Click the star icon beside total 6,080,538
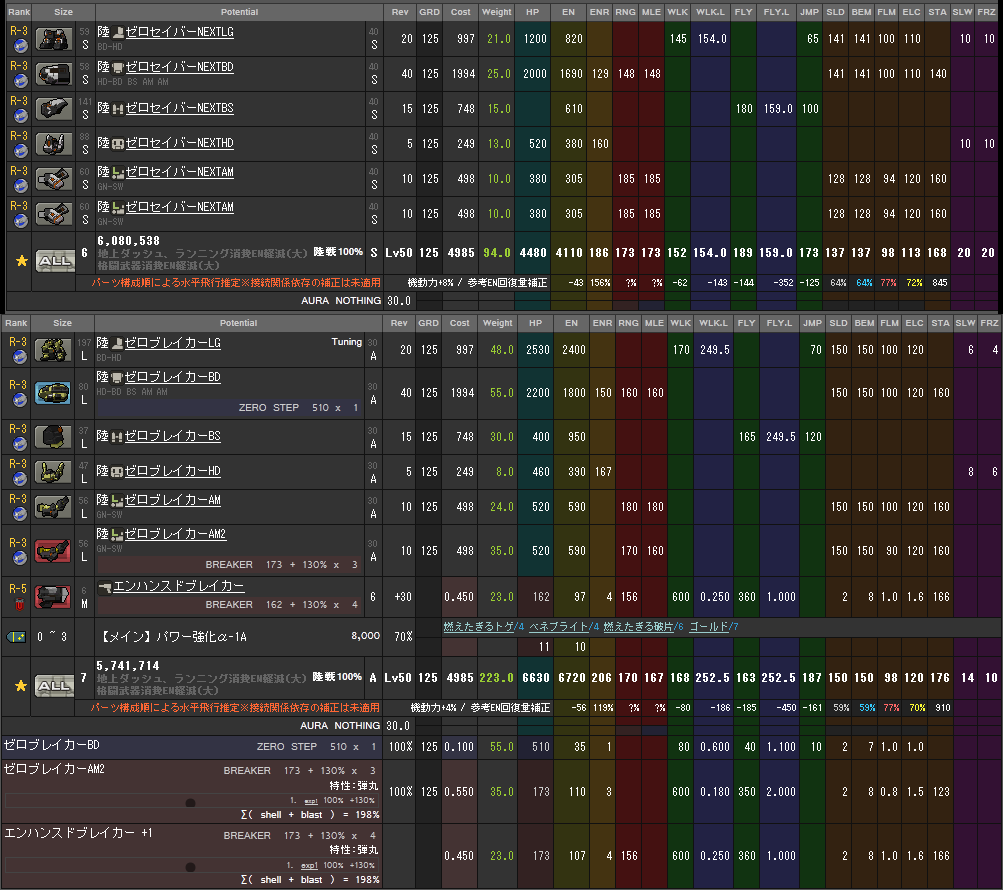 (22, 261)
